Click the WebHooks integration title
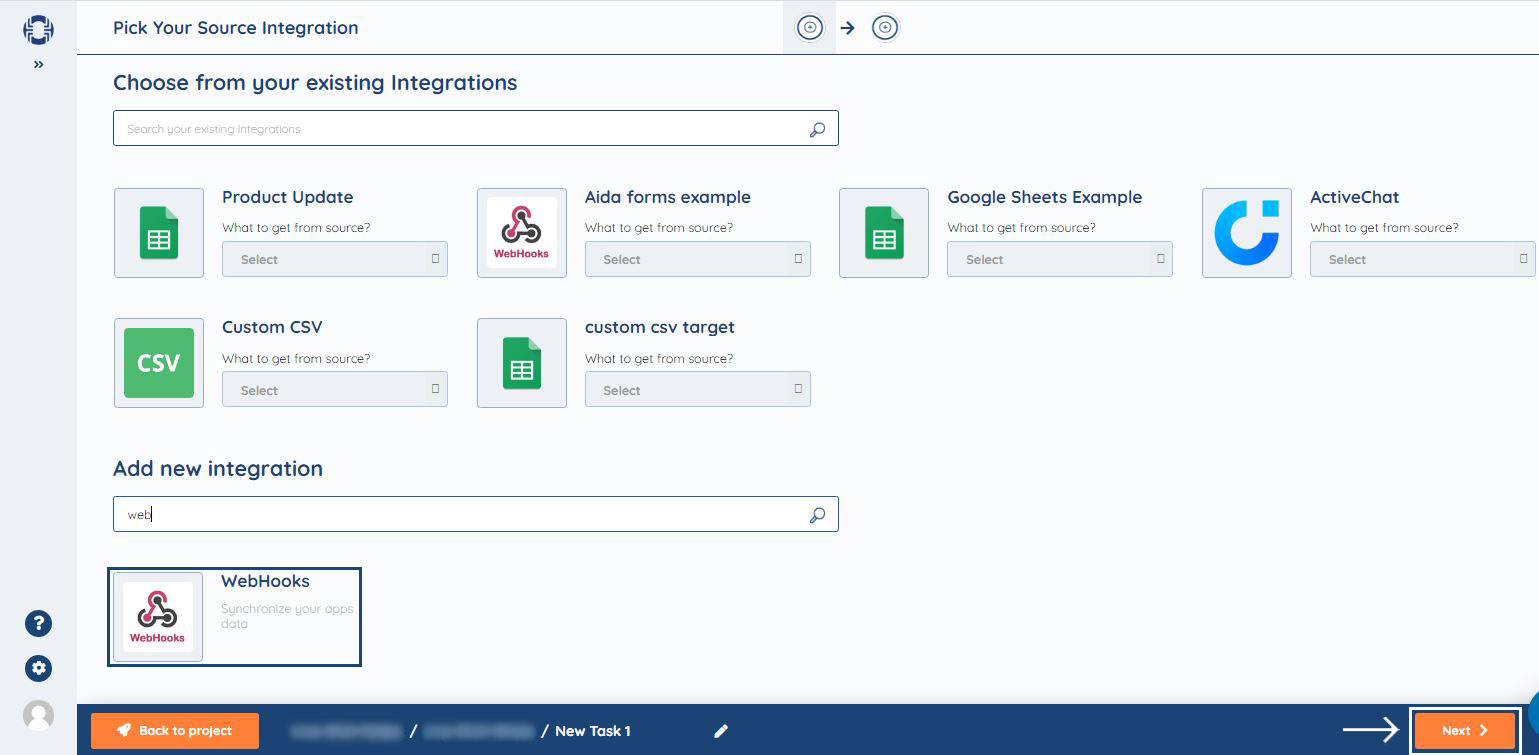Screen dimensions: 1539x755 click(x=265, y=581)
